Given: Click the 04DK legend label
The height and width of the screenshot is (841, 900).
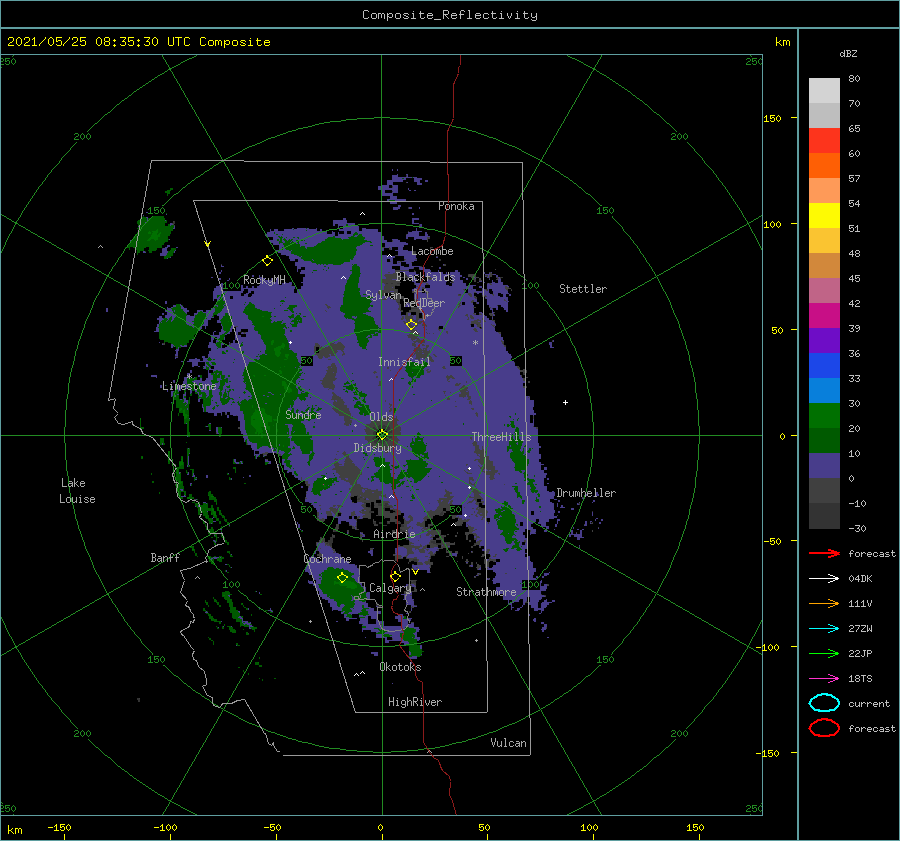Looking at the screenshot, I should [860, 579].
